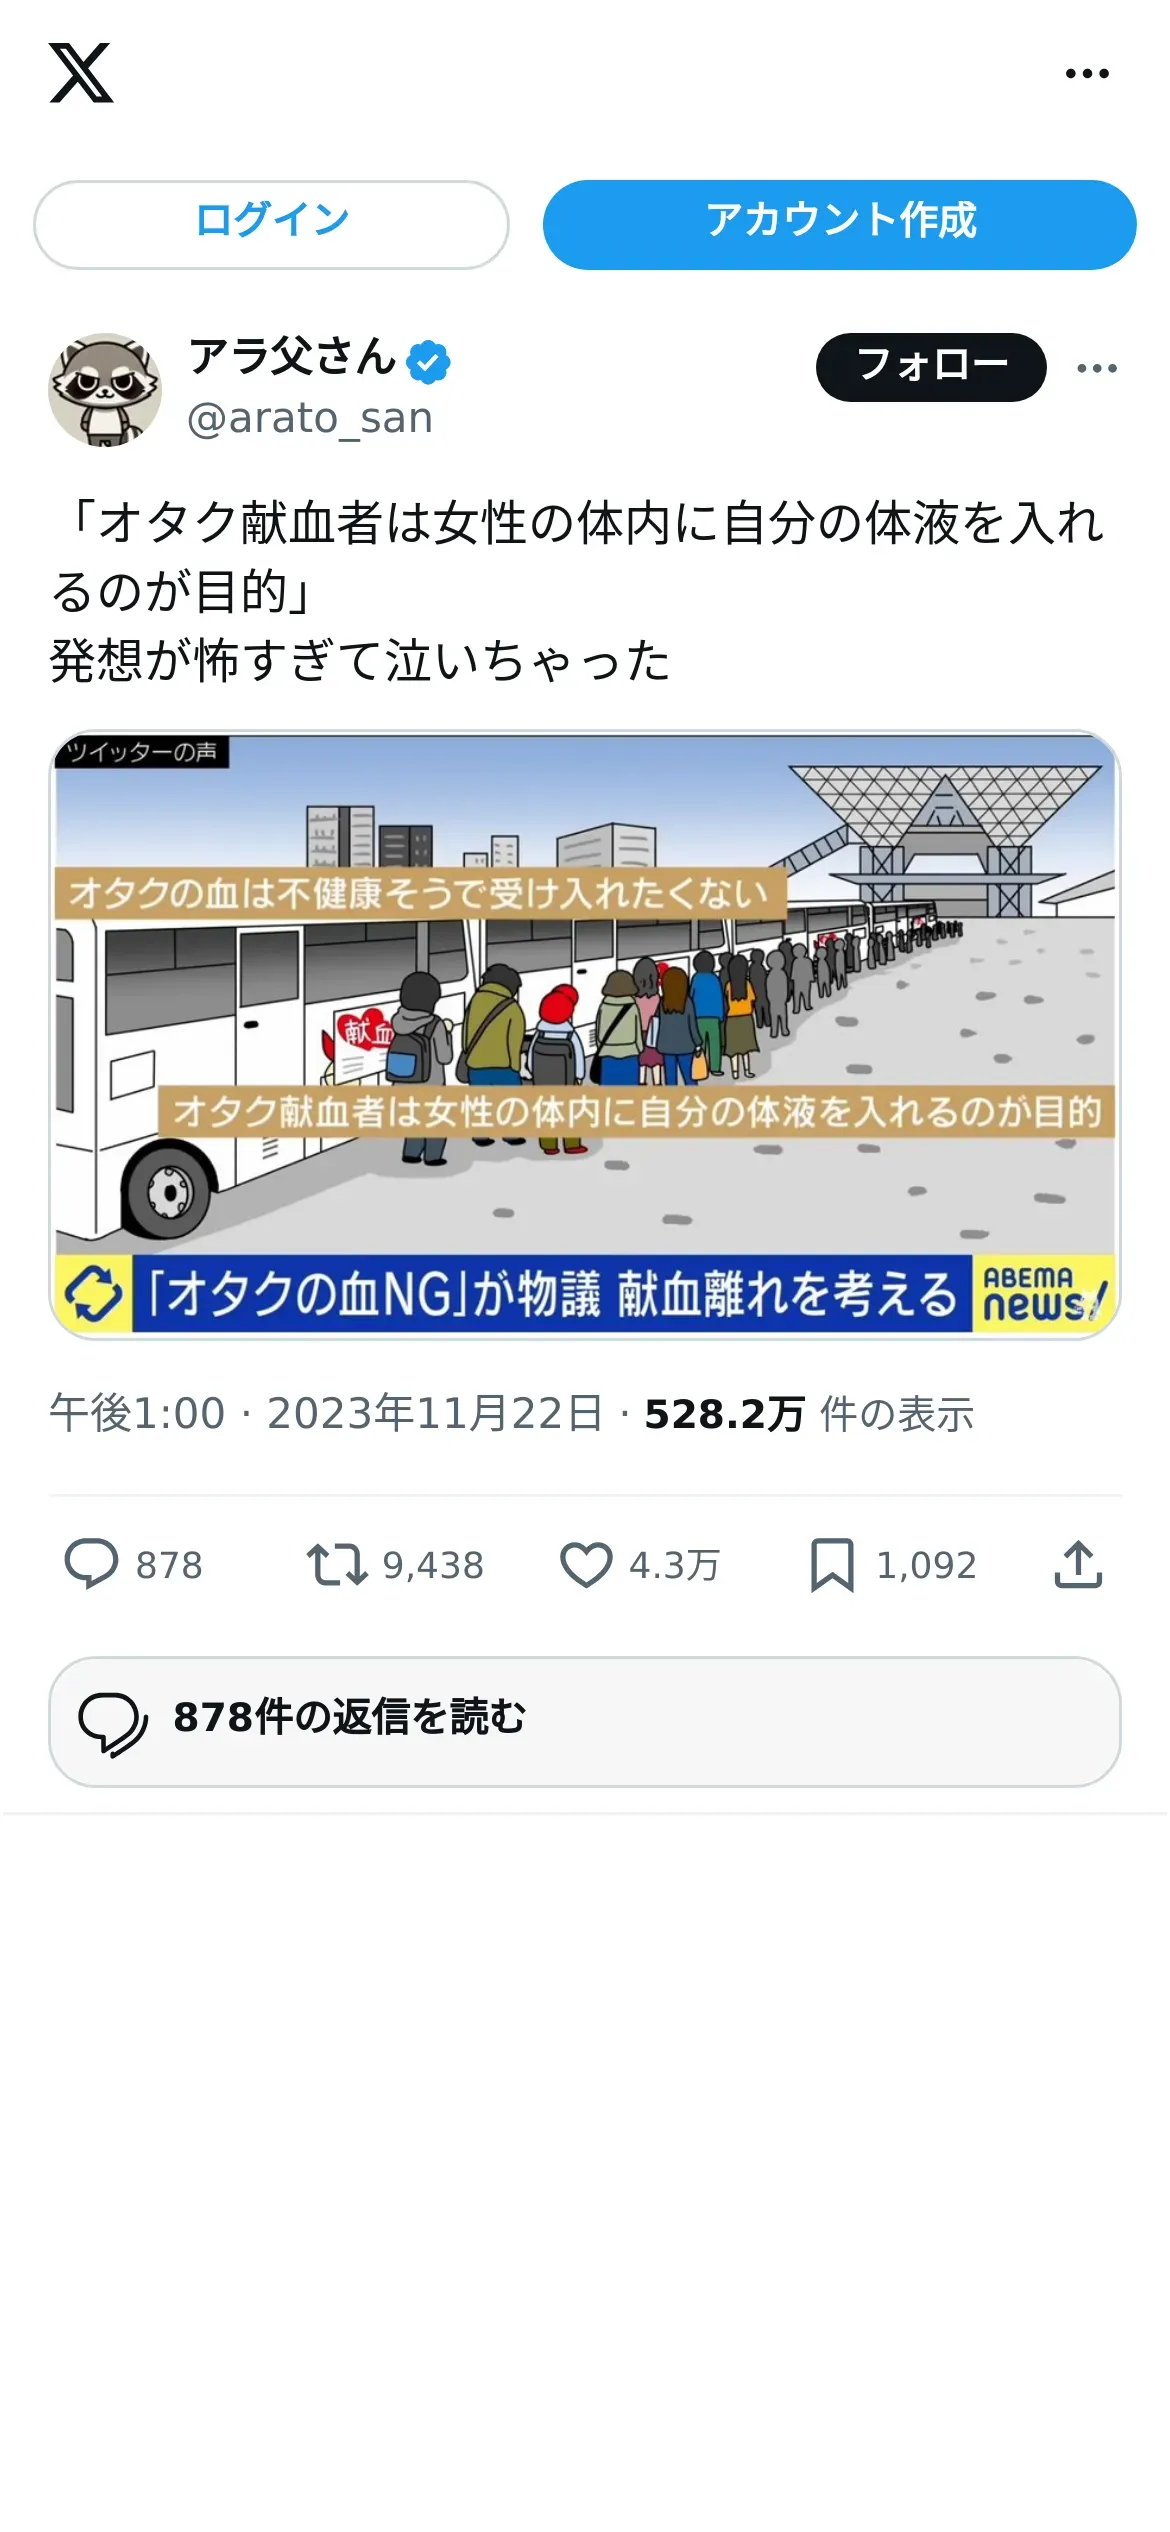Screen dimensions: 1170x2532
Task: Click the reply speech bubble icon
Action: [x=91, y=1564]
